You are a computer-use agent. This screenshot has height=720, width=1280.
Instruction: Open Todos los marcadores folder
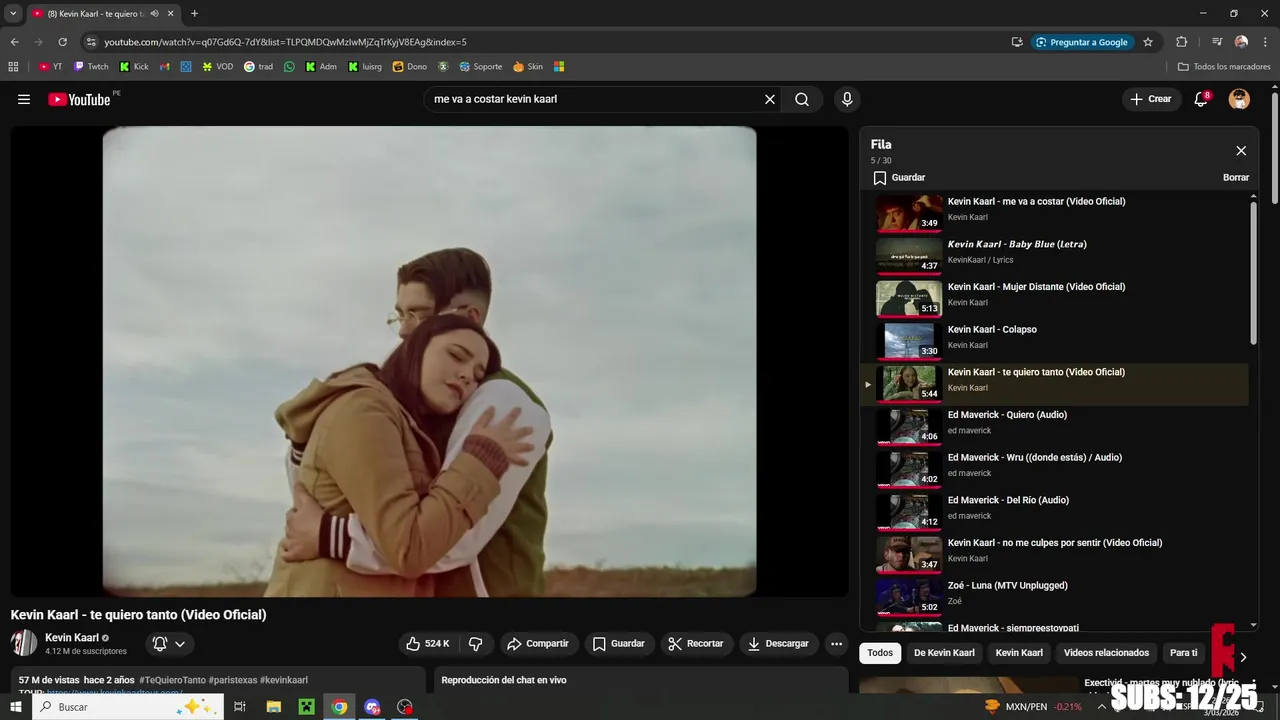[x=1224, y=67]
